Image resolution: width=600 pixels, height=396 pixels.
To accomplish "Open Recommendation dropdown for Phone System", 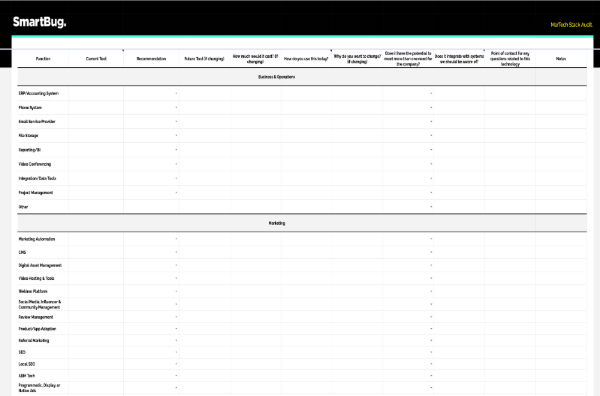I will (176, 108).
